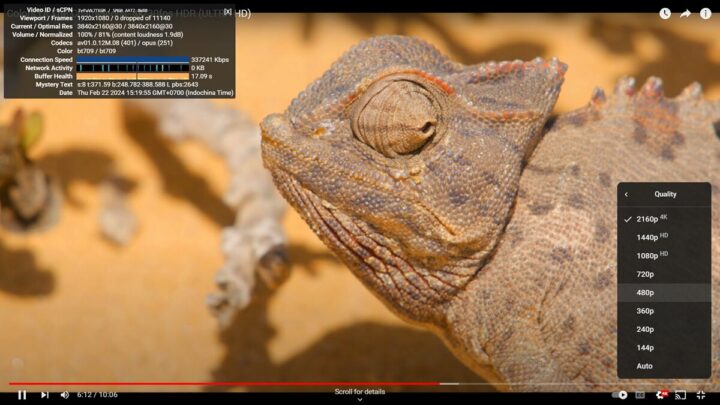Image resolution: width=720 pixels, height=405 pixels.
Task: Exit full screen mode
Action: click(701, 395)
